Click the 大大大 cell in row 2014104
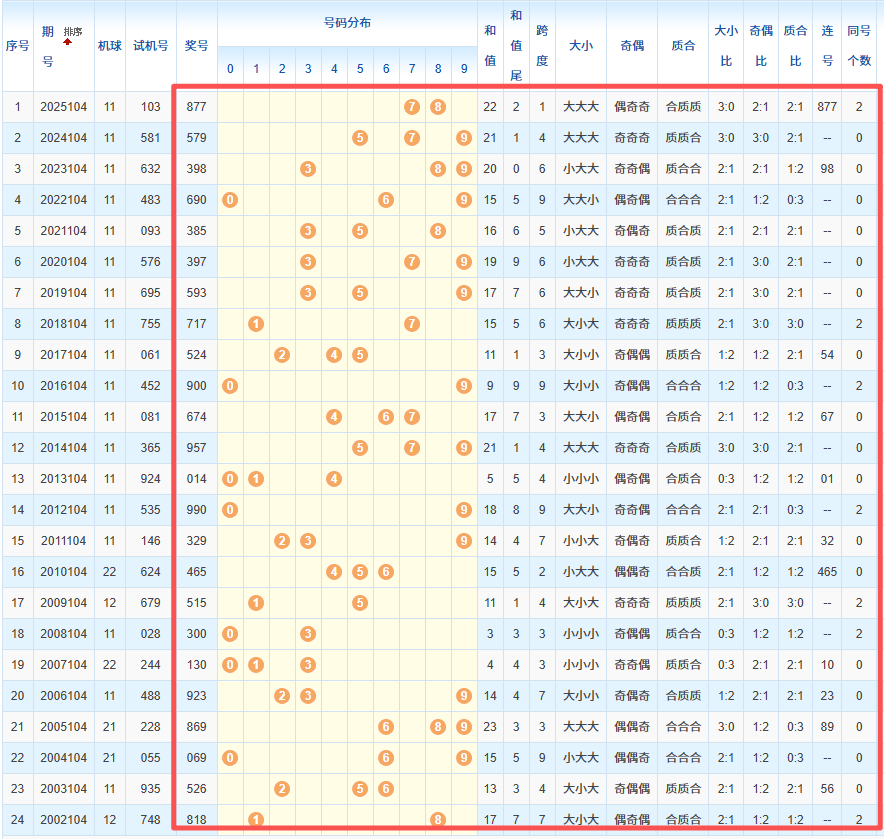Image resolution: width=884 pixels, height=839 pixels. [581, 448]
